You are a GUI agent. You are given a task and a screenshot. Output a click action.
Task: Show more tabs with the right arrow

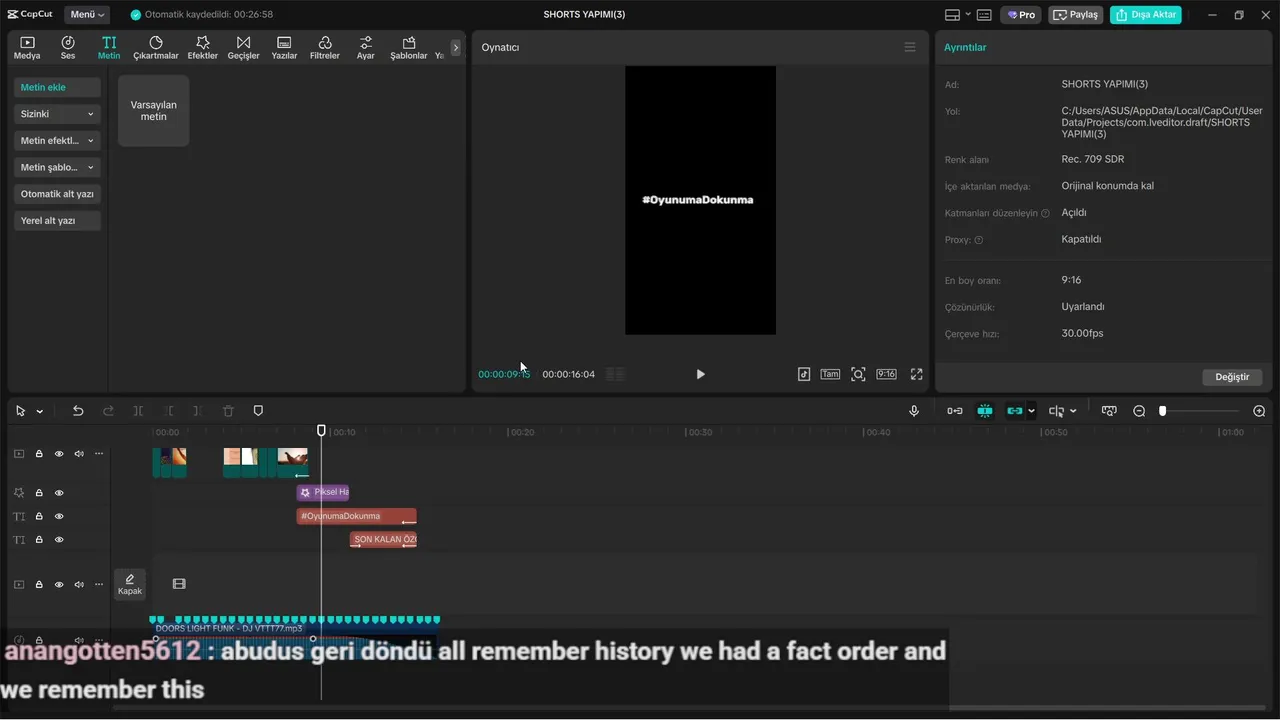tap(456, 47)
